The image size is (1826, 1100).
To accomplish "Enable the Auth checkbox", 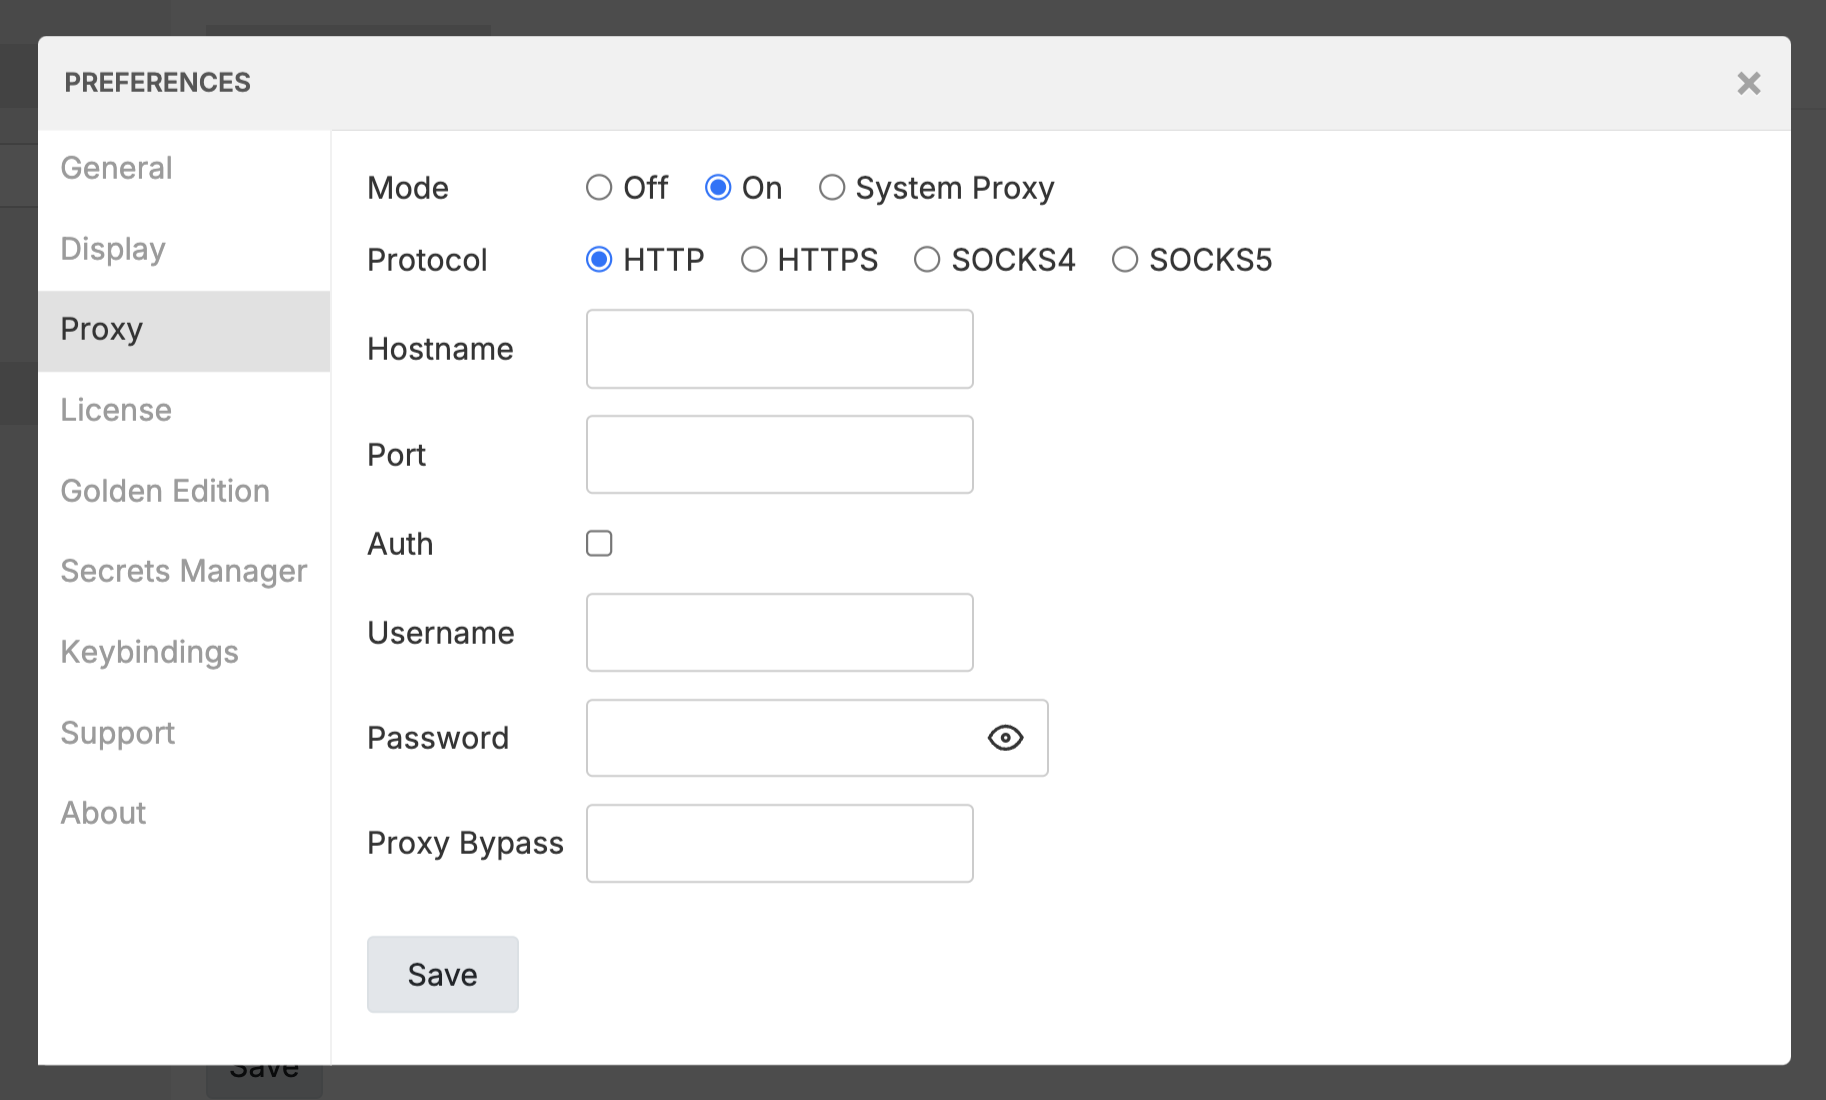I will coord(598,543).
